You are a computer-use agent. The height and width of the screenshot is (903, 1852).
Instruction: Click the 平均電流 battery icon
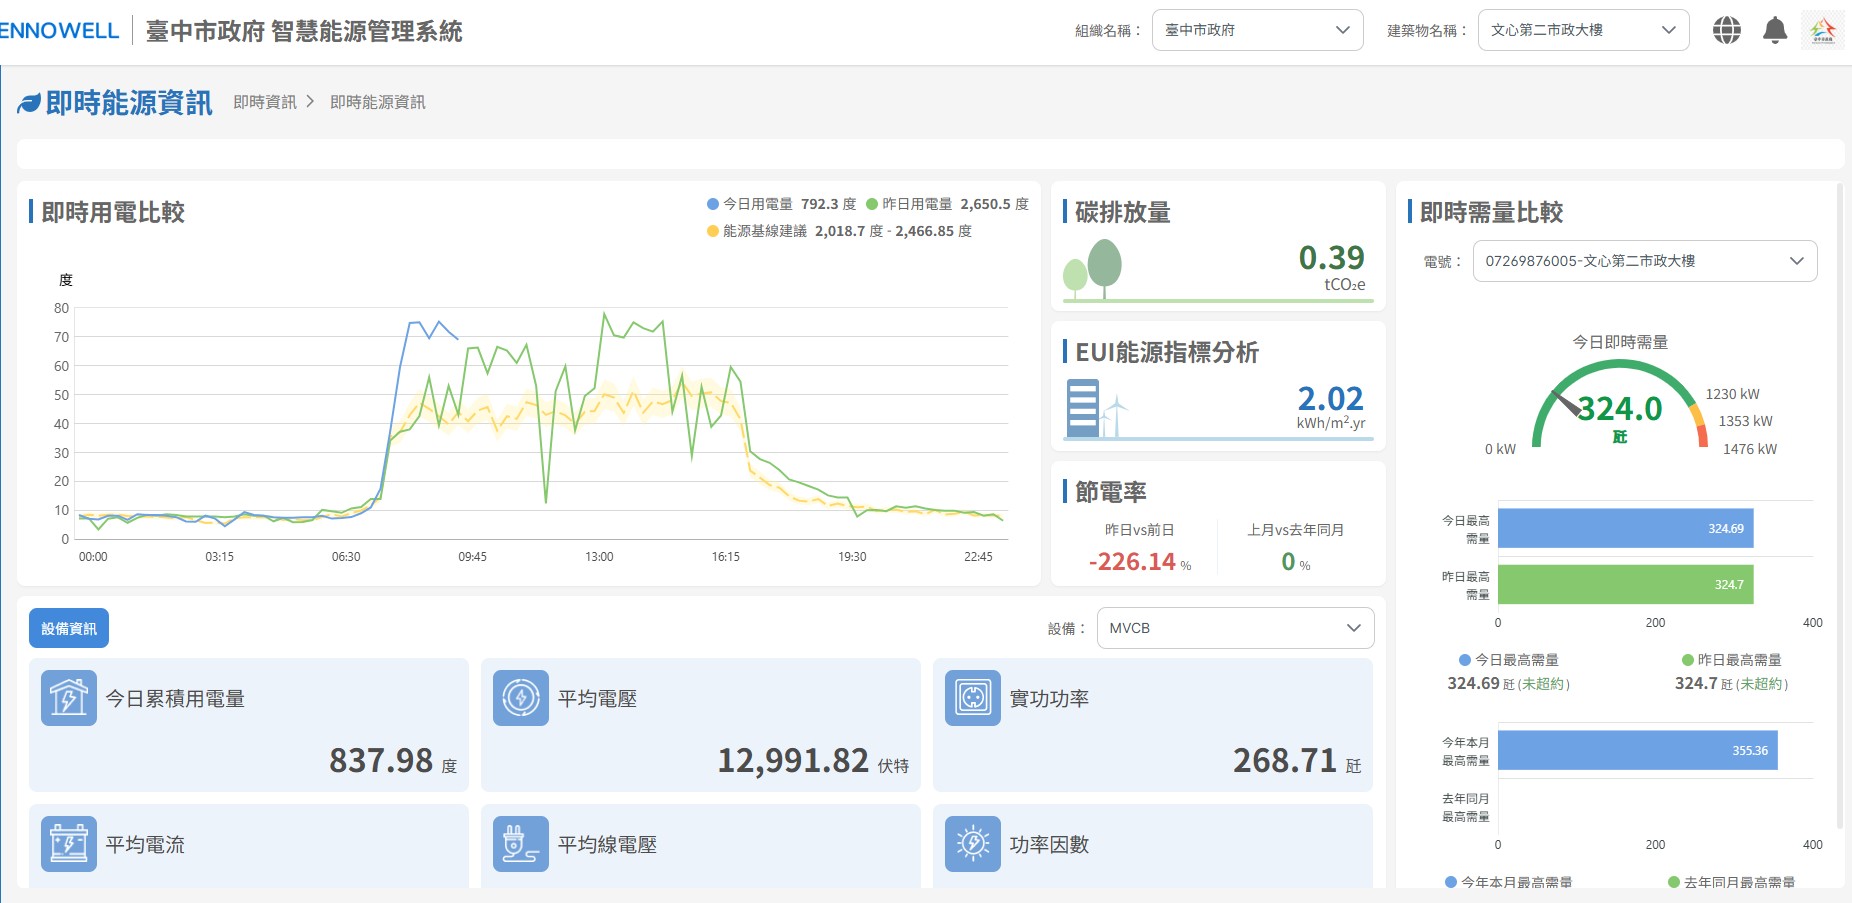click(69, 844)
